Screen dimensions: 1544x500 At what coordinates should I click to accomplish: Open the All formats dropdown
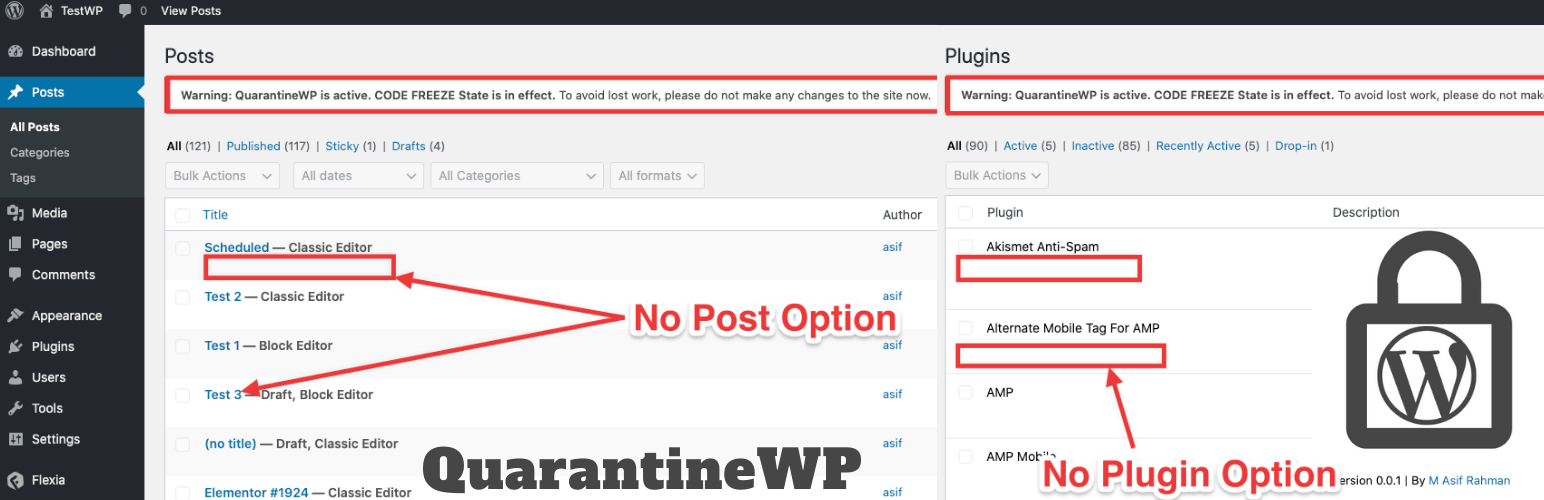click(657, 176)
